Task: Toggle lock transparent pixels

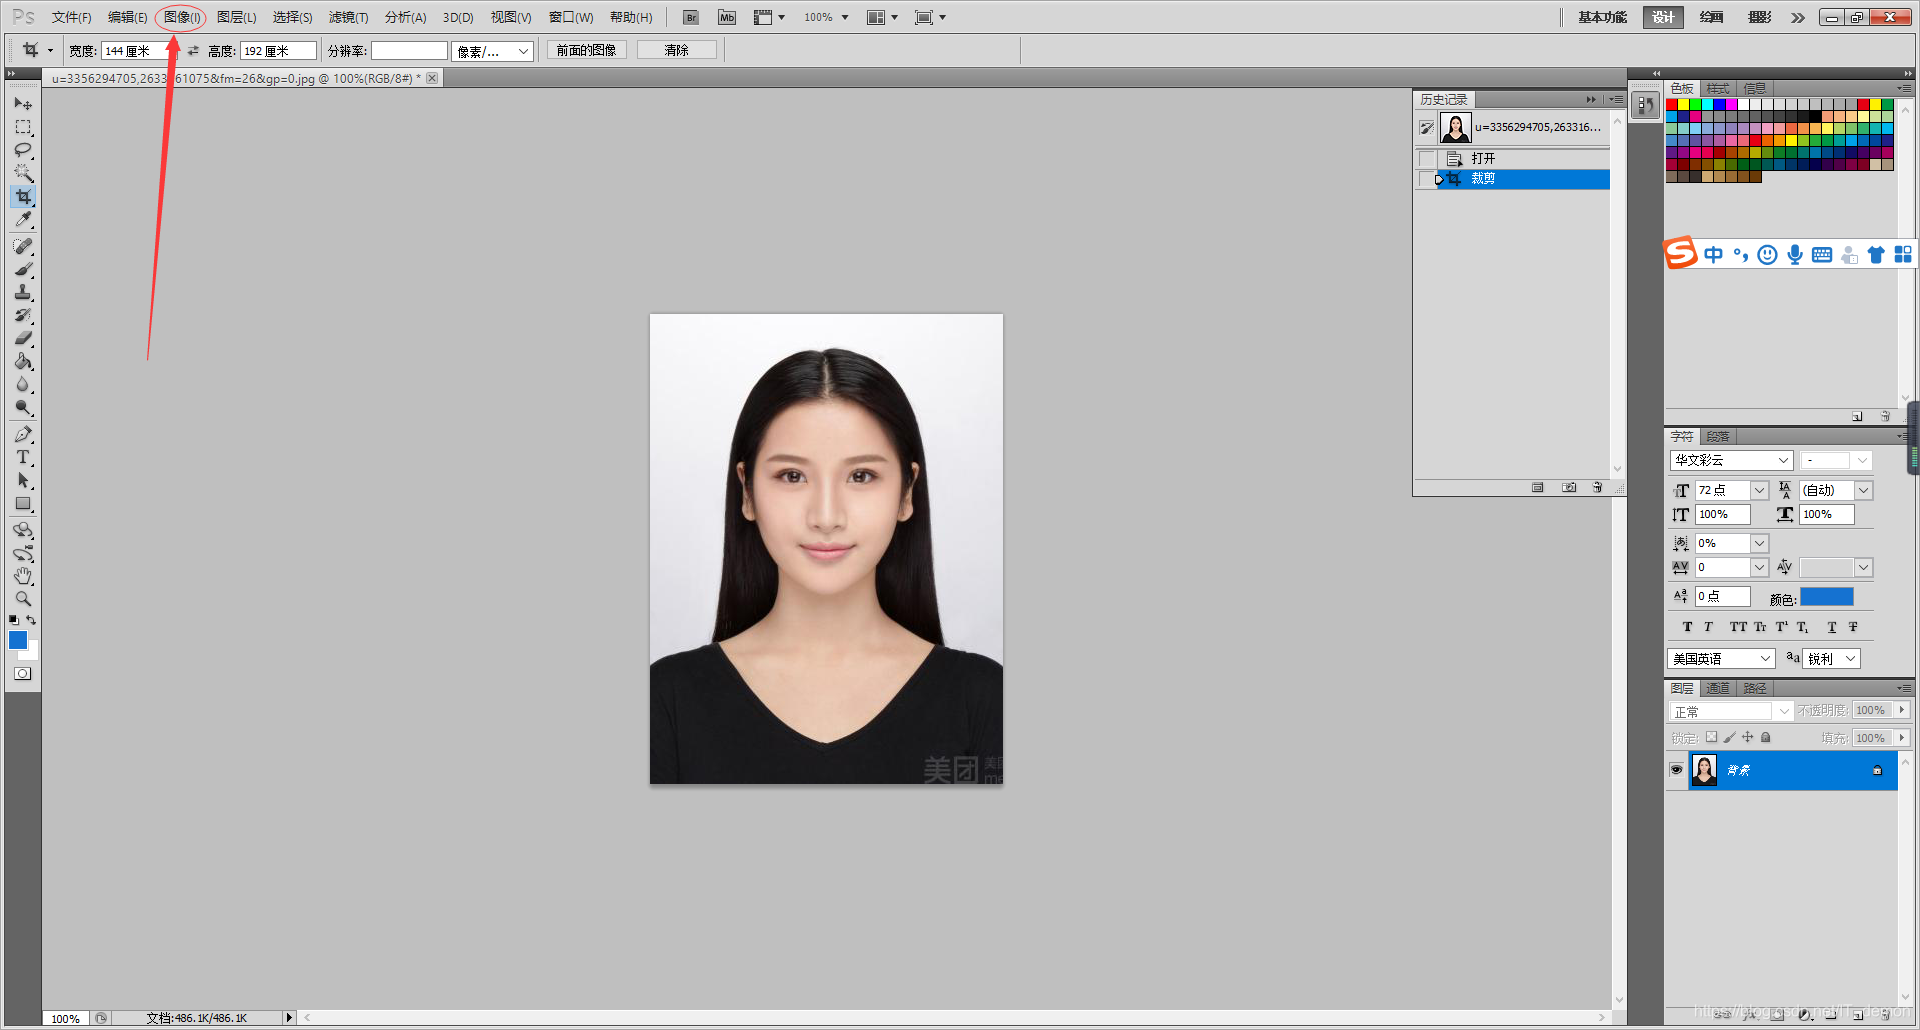Action: pyautogui.click(x=1711, y=737)
